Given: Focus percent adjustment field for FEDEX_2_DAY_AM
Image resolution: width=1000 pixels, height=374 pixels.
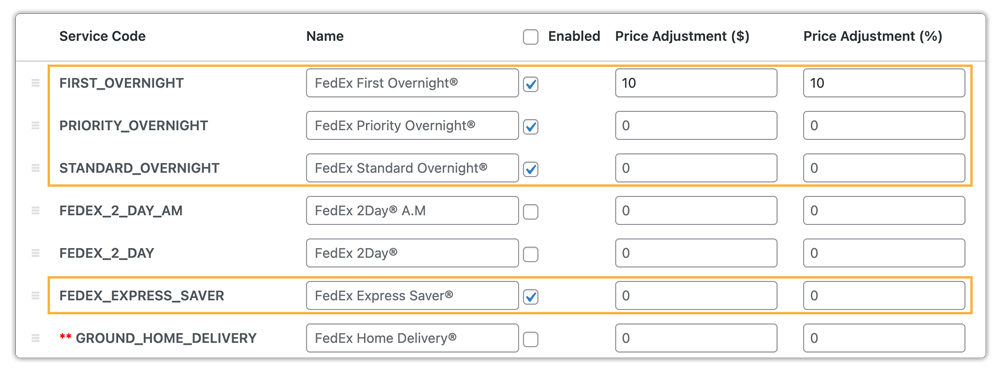Looking at the screenshot, I should coord(884,211).
